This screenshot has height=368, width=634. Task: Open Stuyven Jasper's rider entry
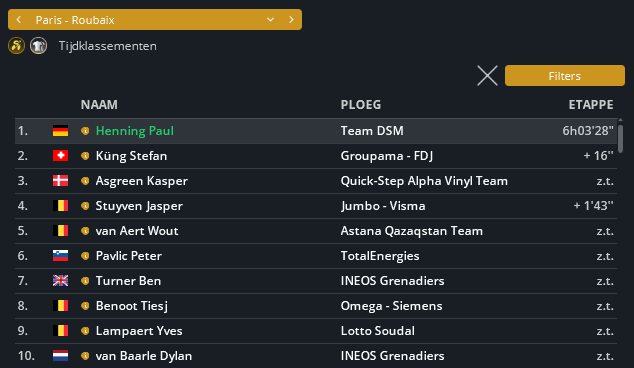tap(139, 206)
